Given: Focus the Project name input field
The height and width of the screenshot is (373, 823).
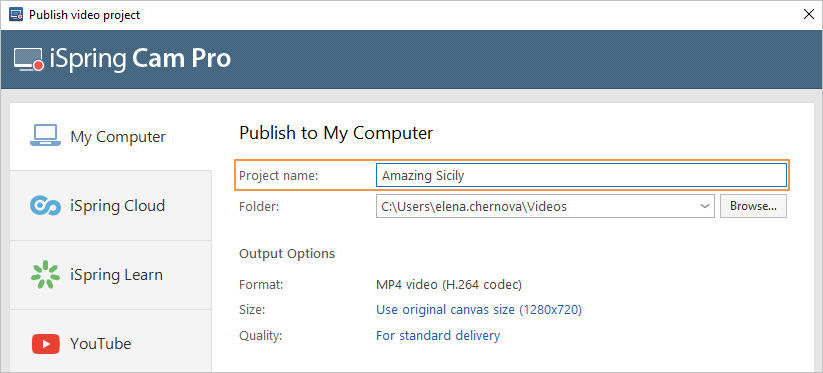Looking at the screenshot, I should tap(581, 175).
